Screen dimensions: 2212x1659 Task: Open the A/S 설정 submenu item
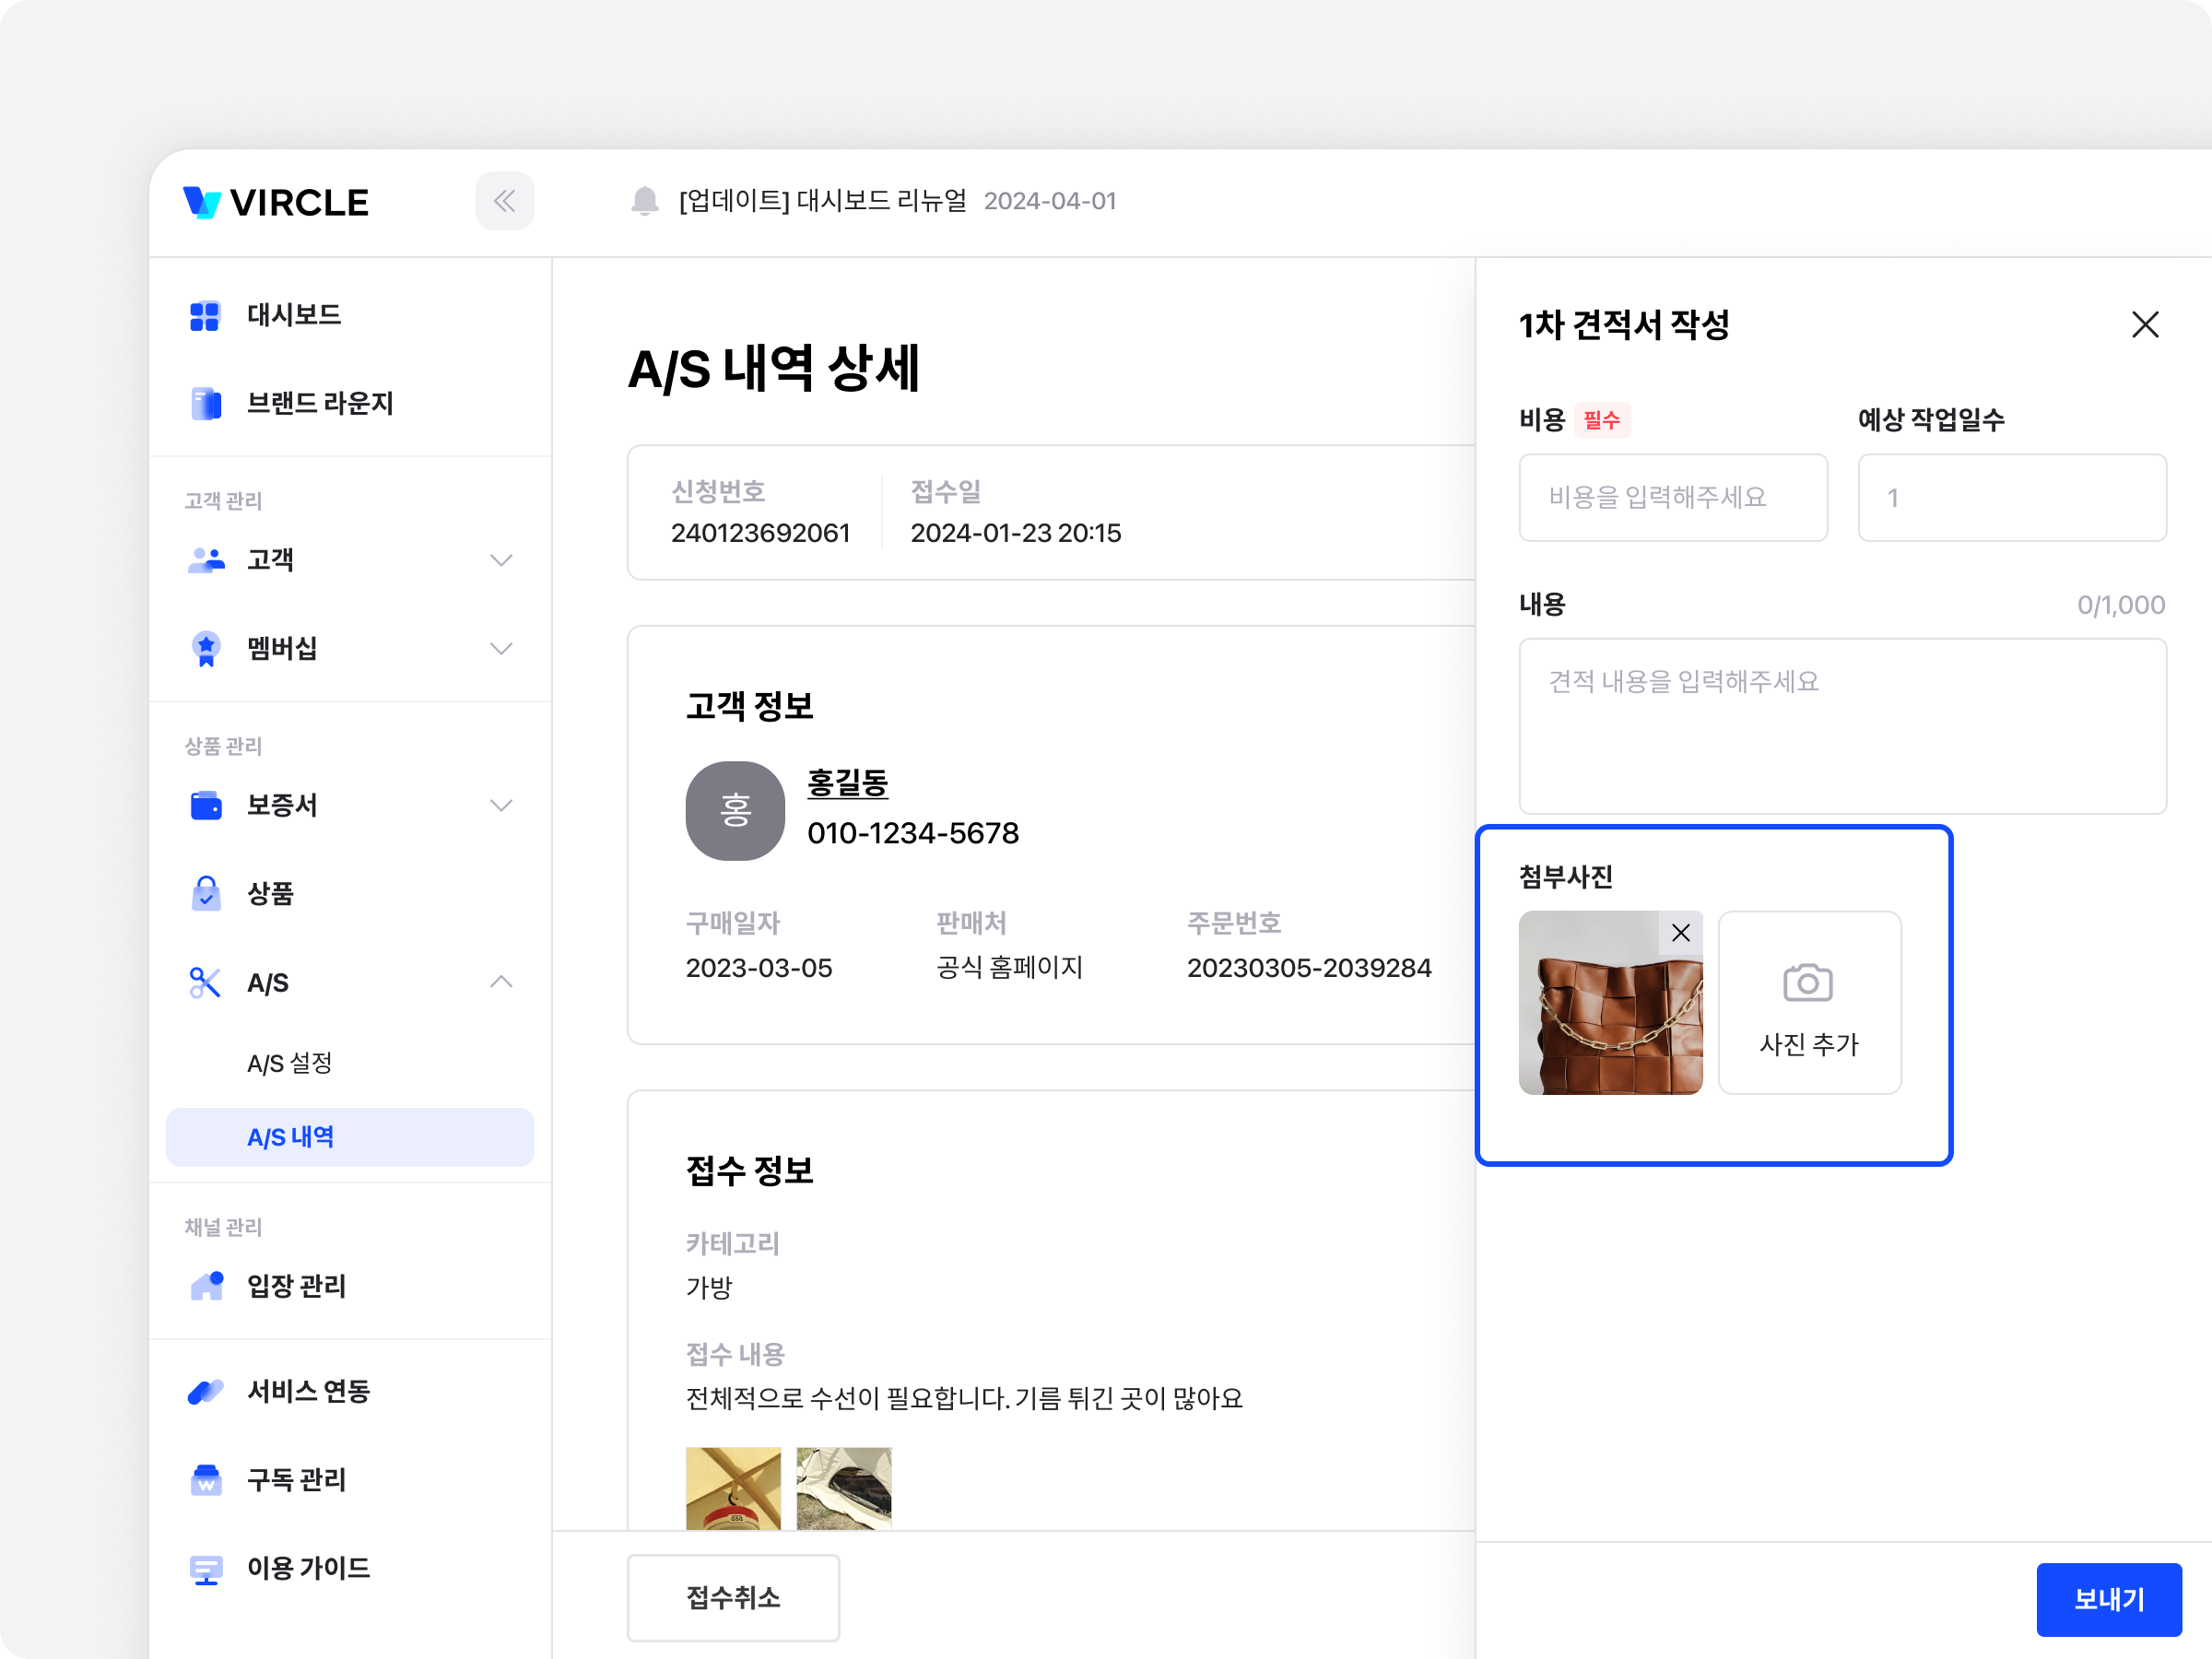click(290, 1063)
